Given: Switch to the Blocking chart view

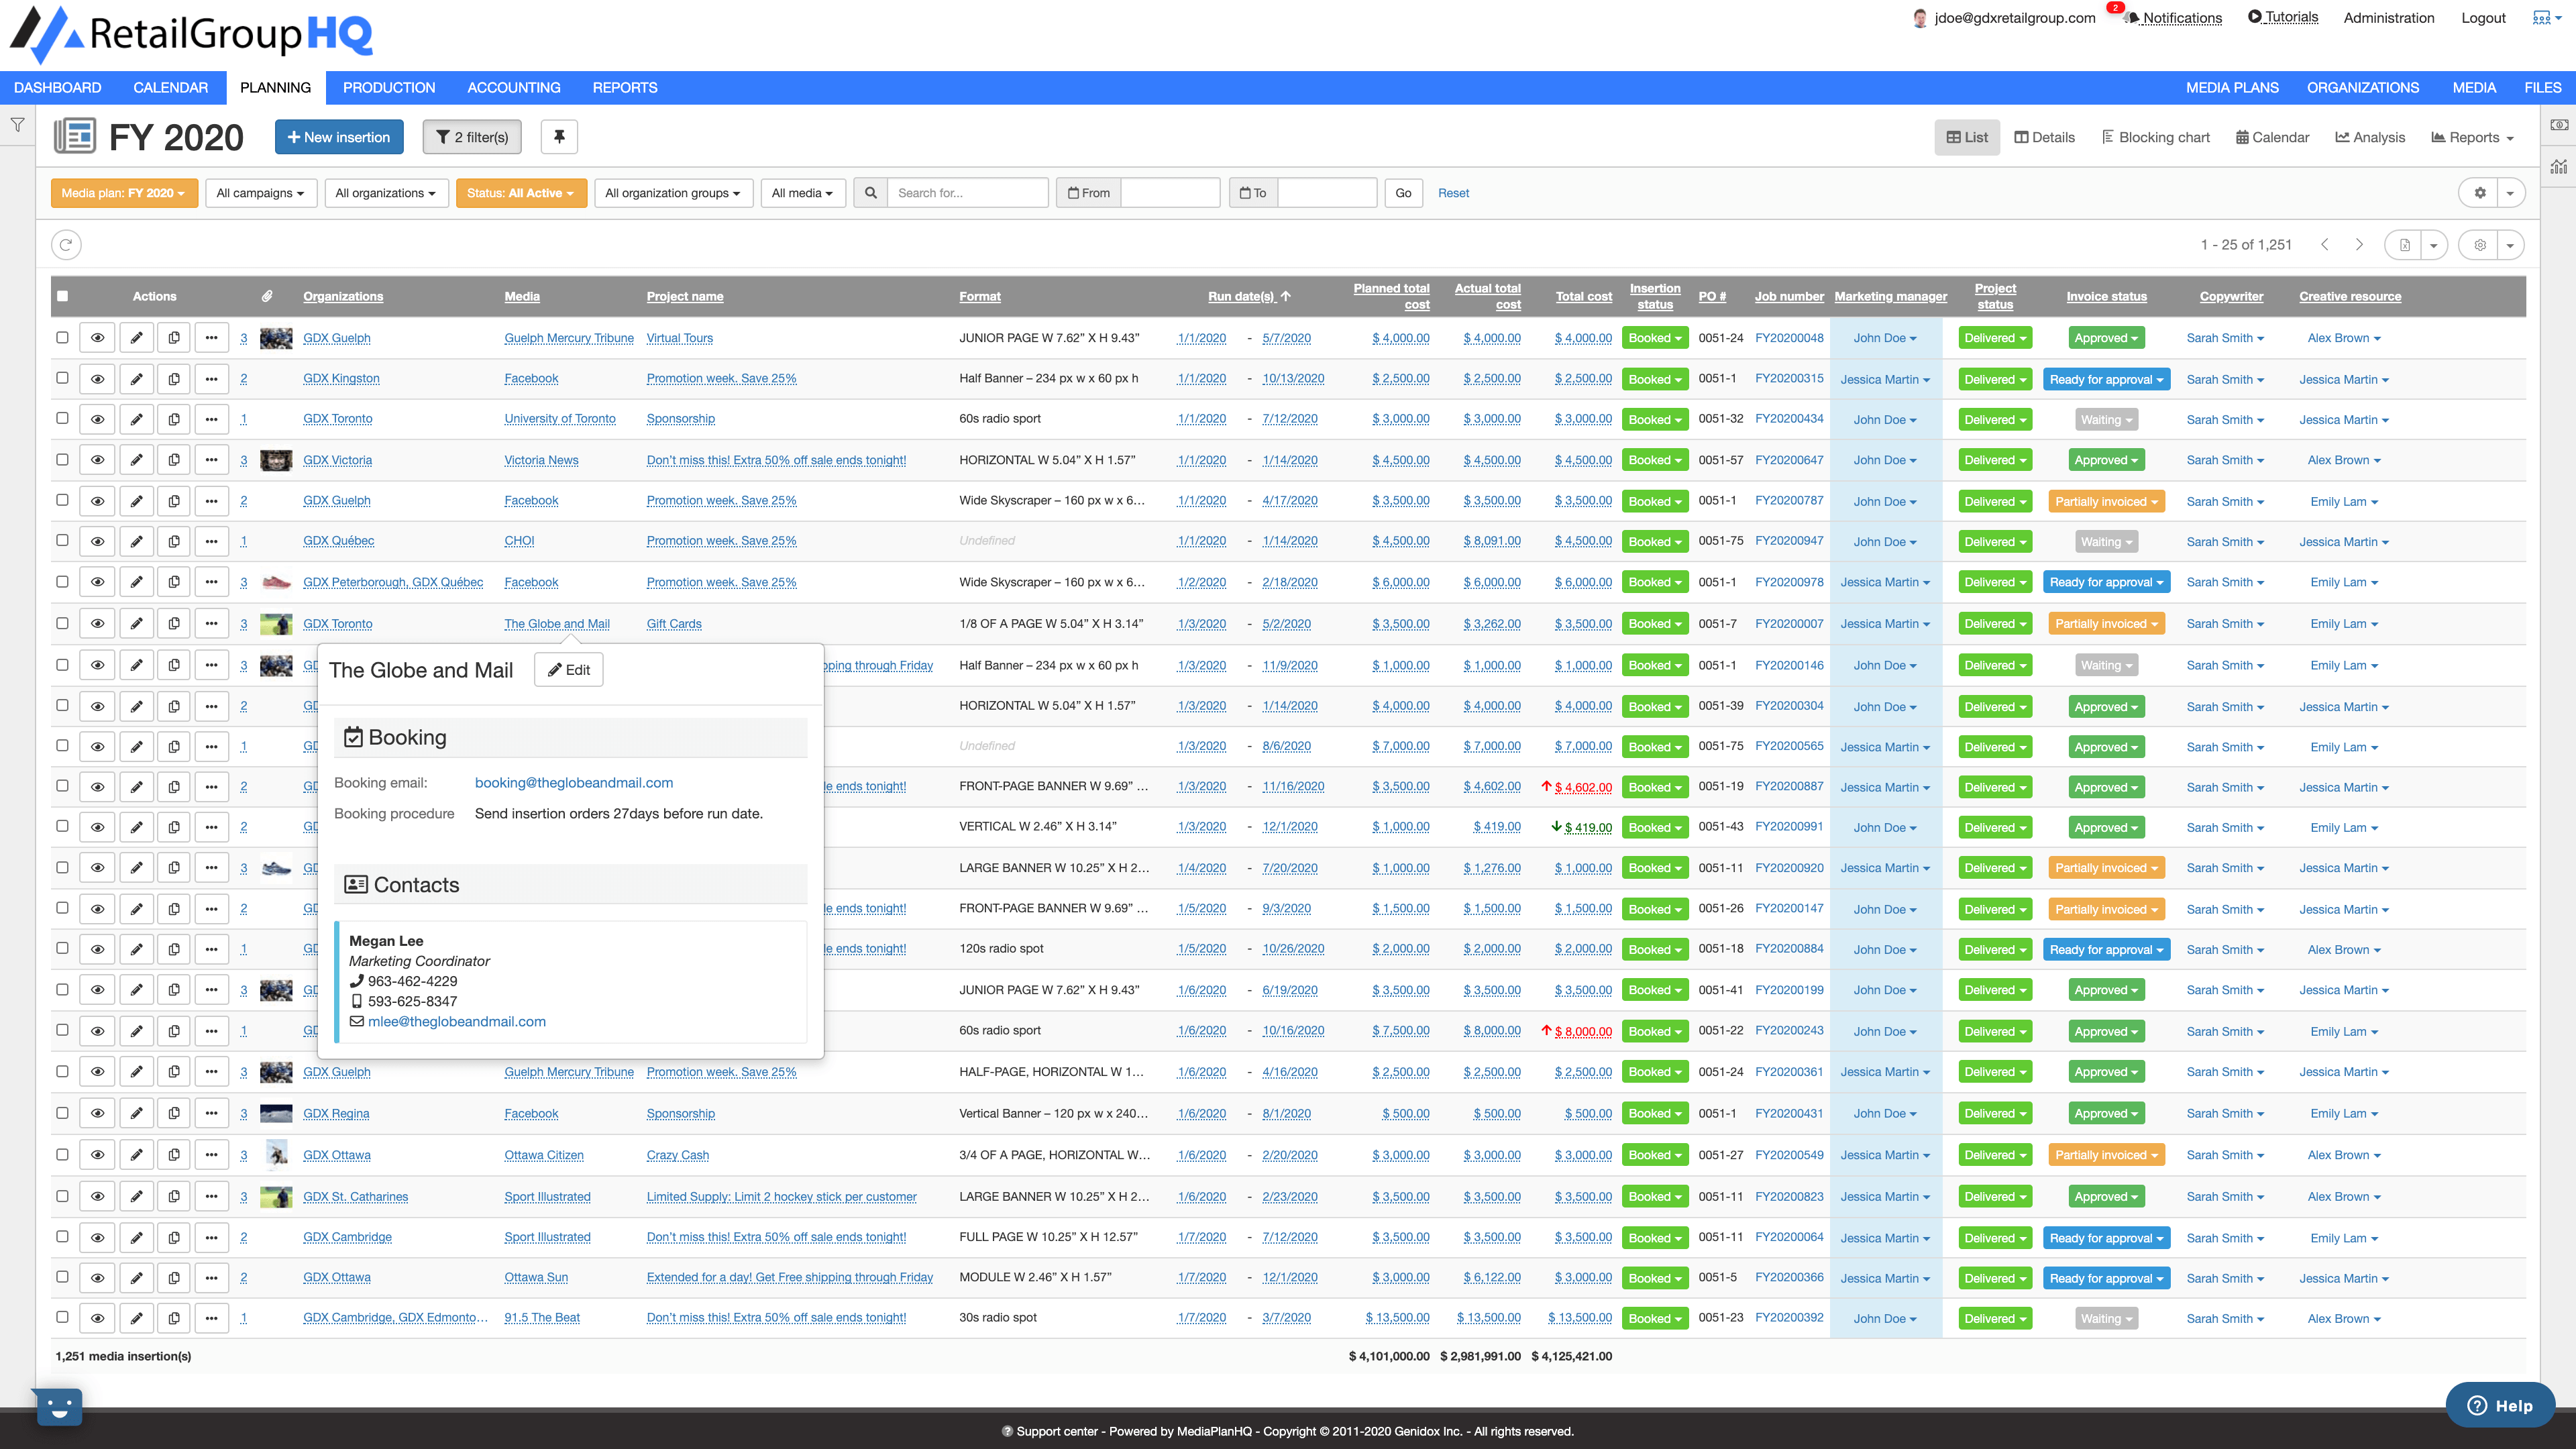Looking at the screenshot, I should click(x=2156, y=137).
